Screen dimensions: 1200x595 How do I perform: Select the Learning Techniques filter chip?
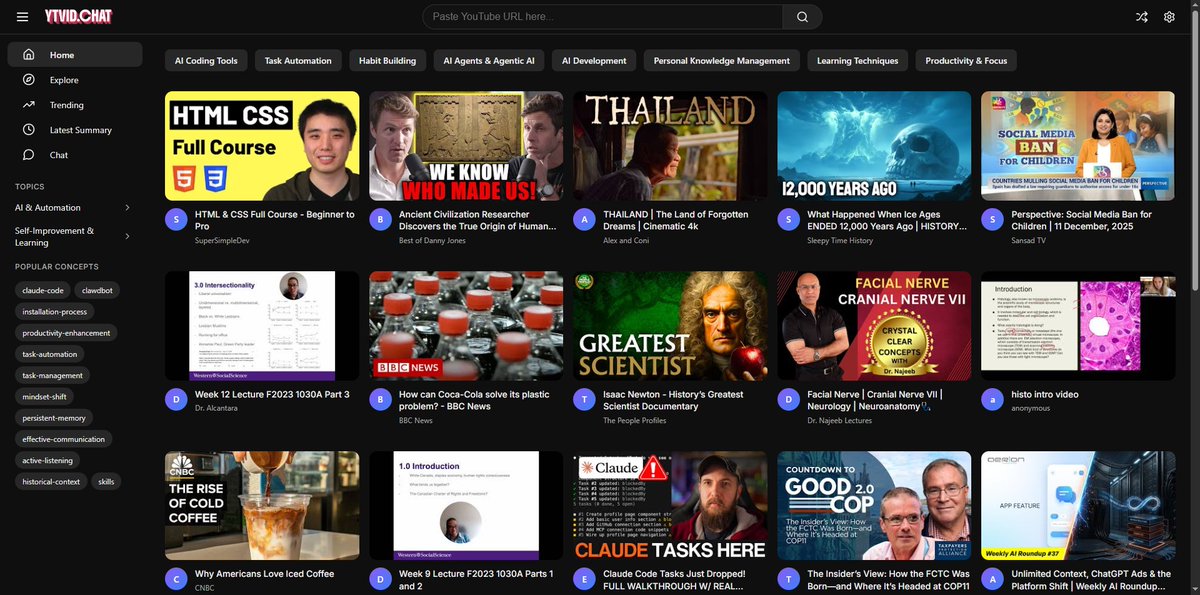(x=857, y=60)
